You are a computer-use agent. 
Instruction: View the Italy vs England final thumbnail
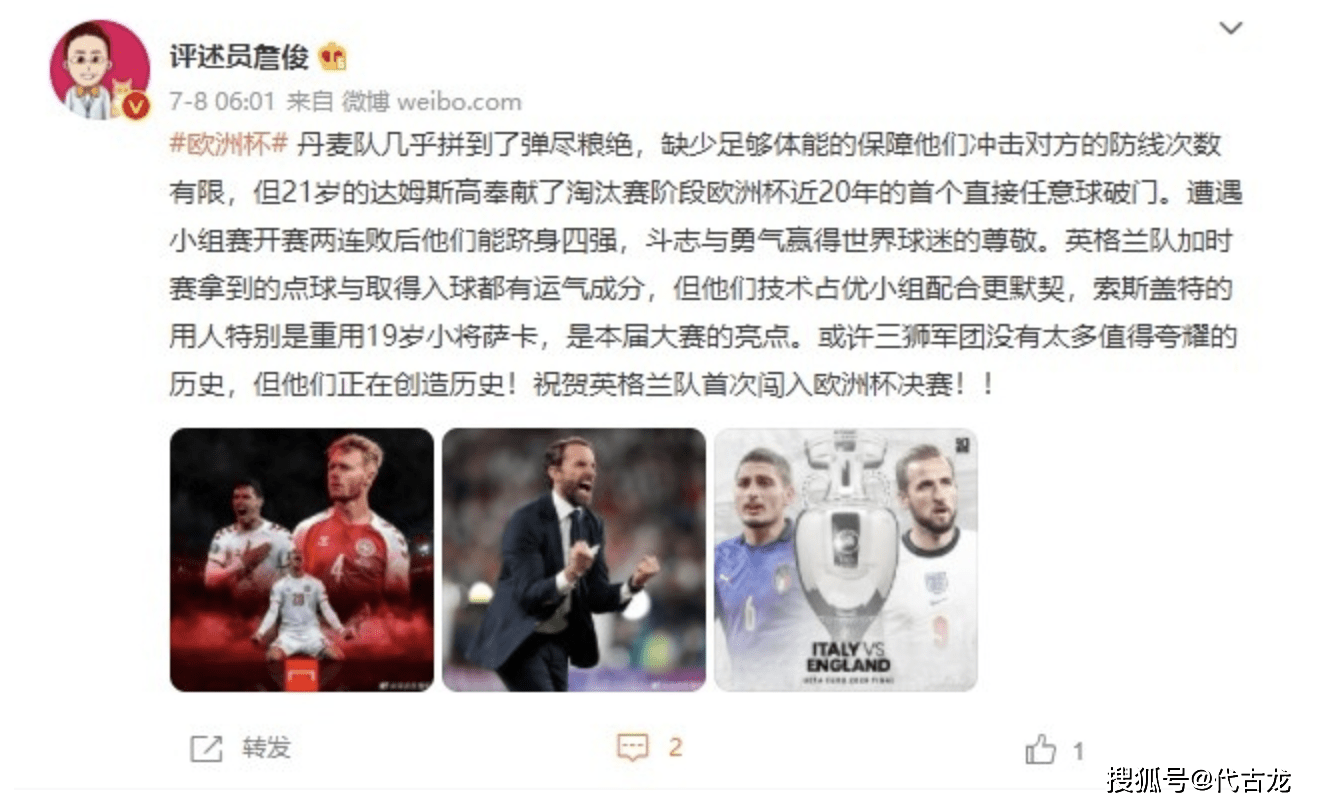[x=846, y=560]
